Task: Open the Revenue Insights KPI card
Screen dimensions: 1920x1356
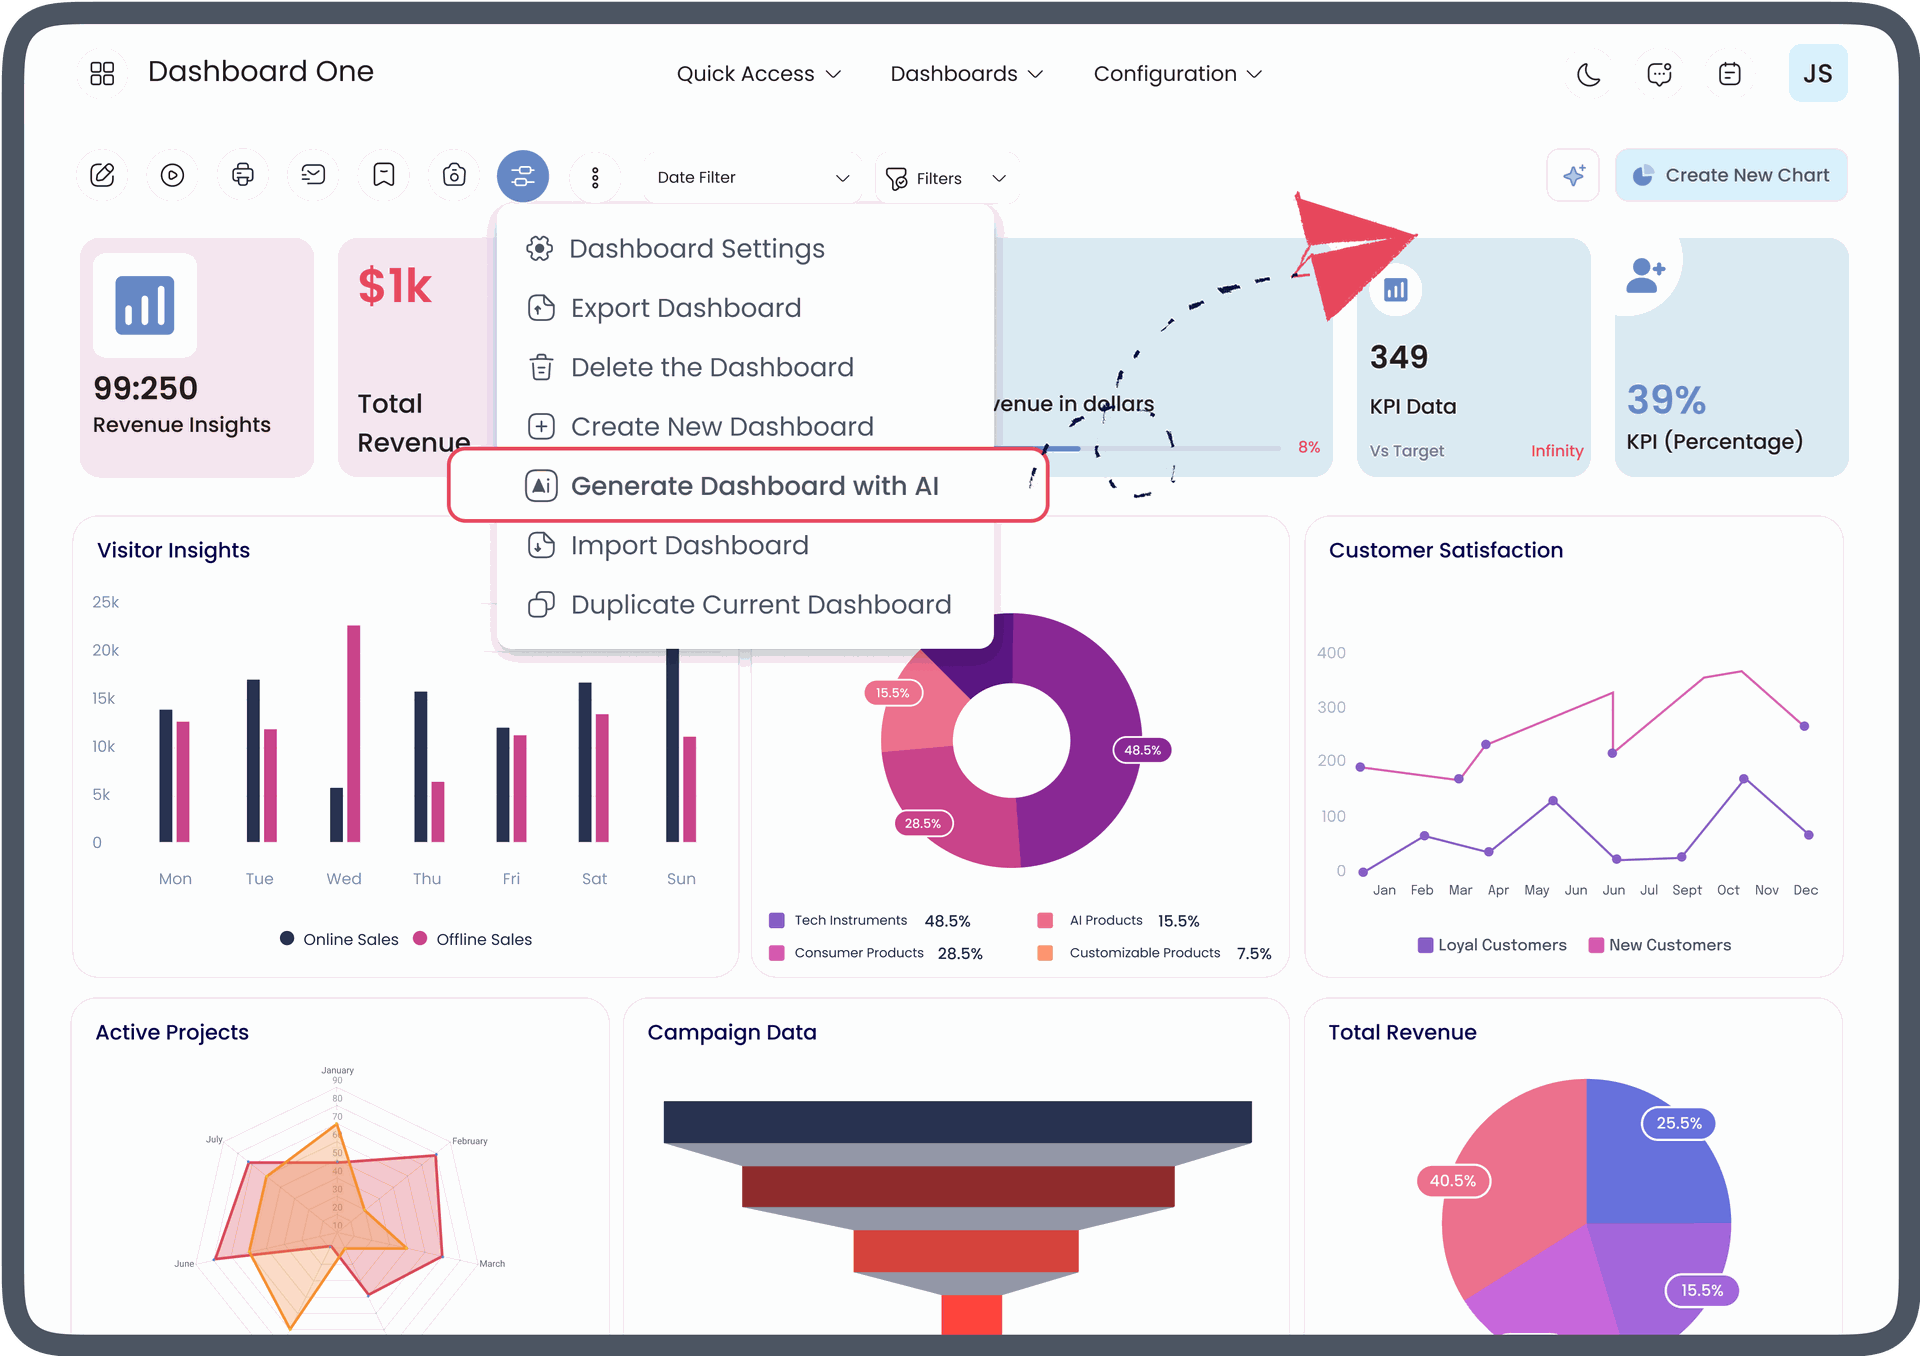Action: coord(196,358)
